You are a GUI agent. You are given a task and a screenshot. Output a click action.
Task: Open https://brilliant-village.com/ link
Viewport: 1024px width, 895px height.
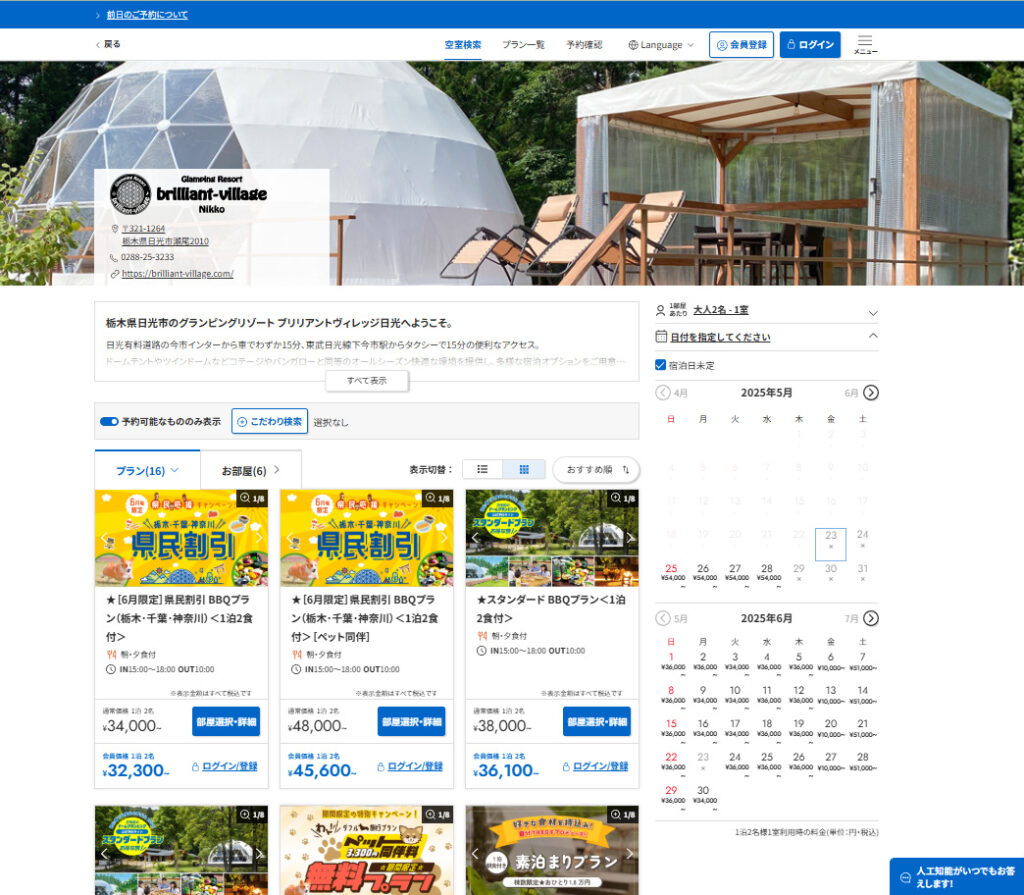[x=178, y=274]
